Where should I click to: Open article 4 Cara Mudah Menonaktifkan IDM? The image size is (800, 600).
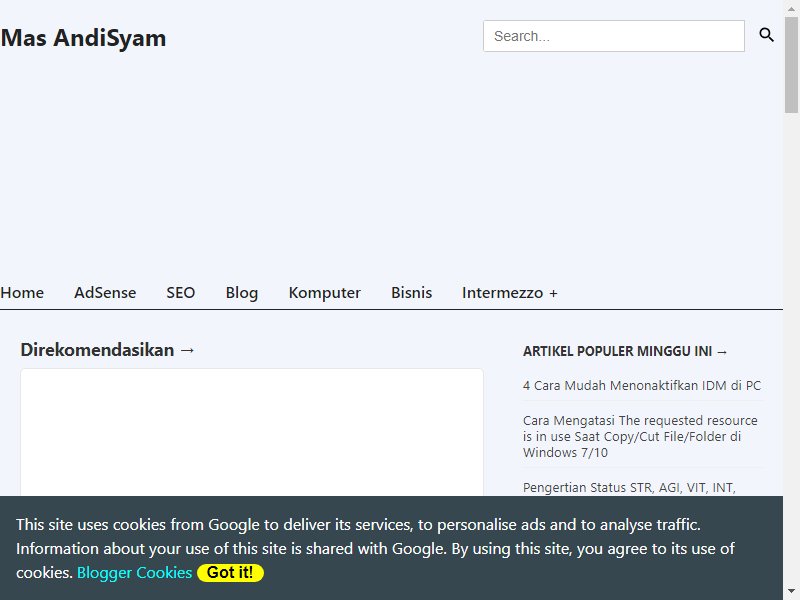(642, 386)
